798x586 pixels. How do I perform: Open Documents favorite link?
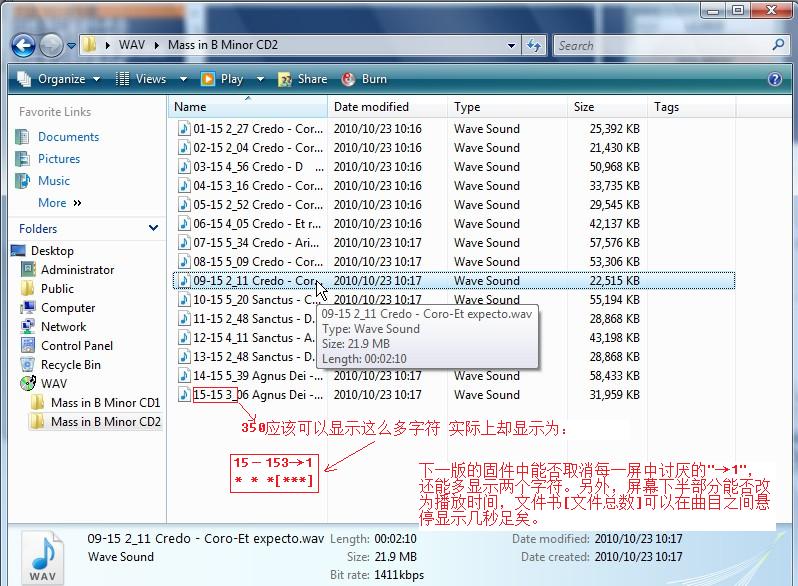click(68, 137)
